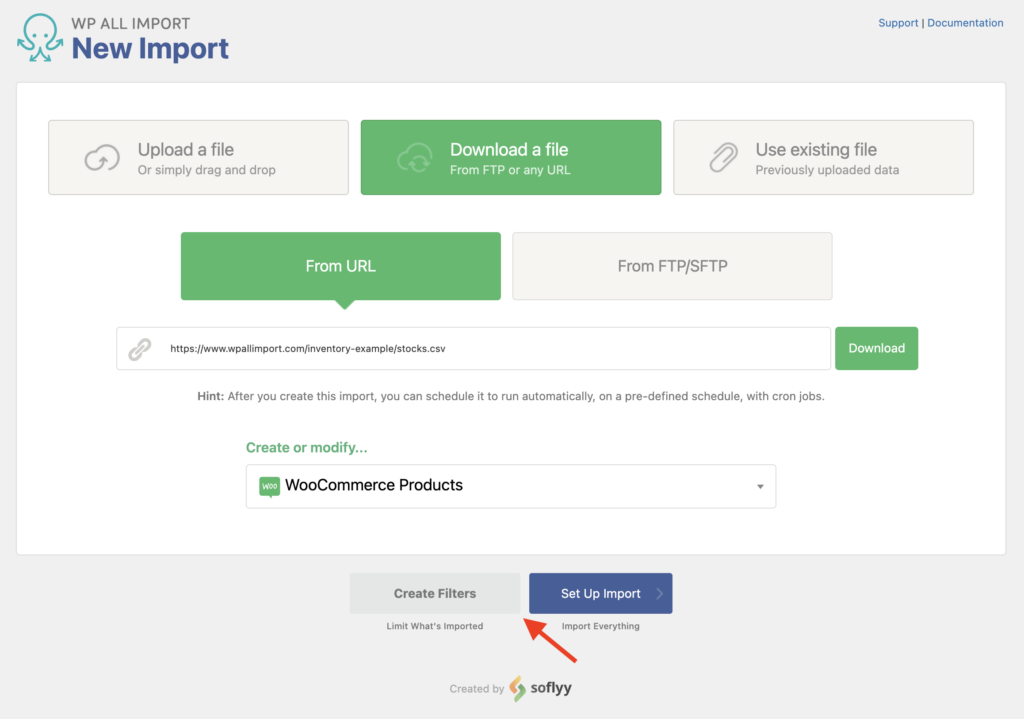Click inside the stocks.csv URL input field
Viewport: 1024px width, 719px height.
(x=450, y=348)
